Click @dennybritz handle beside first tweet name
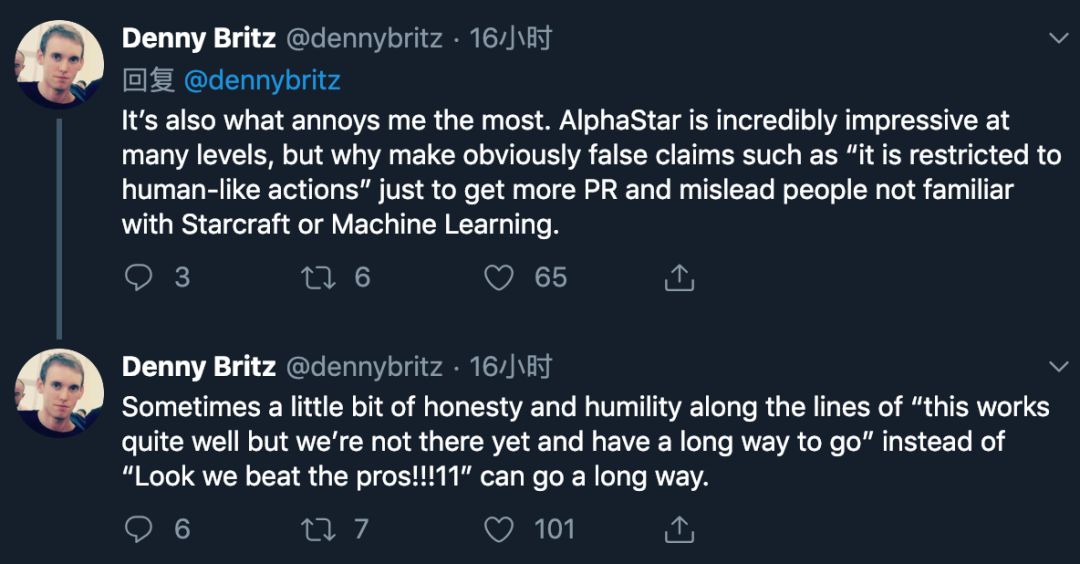The width and height of the screenshot is (1080, 564). pyautogui.click(x=364, y=39)
